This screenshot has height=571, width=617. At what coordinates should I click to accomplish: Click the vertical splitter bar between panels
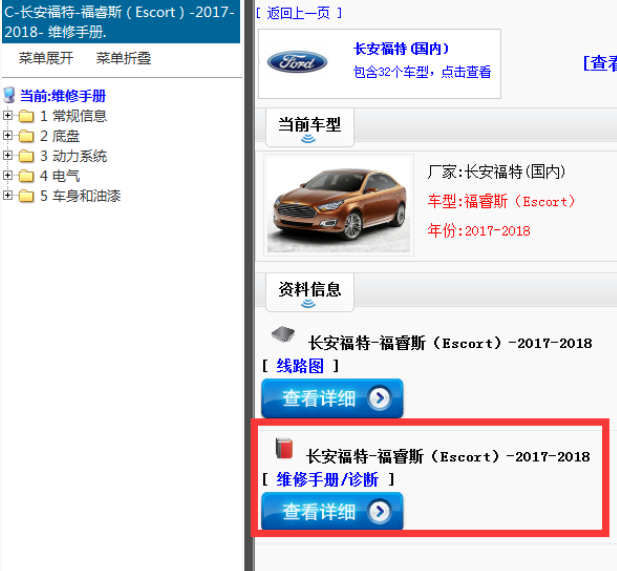tap(249, 285)
